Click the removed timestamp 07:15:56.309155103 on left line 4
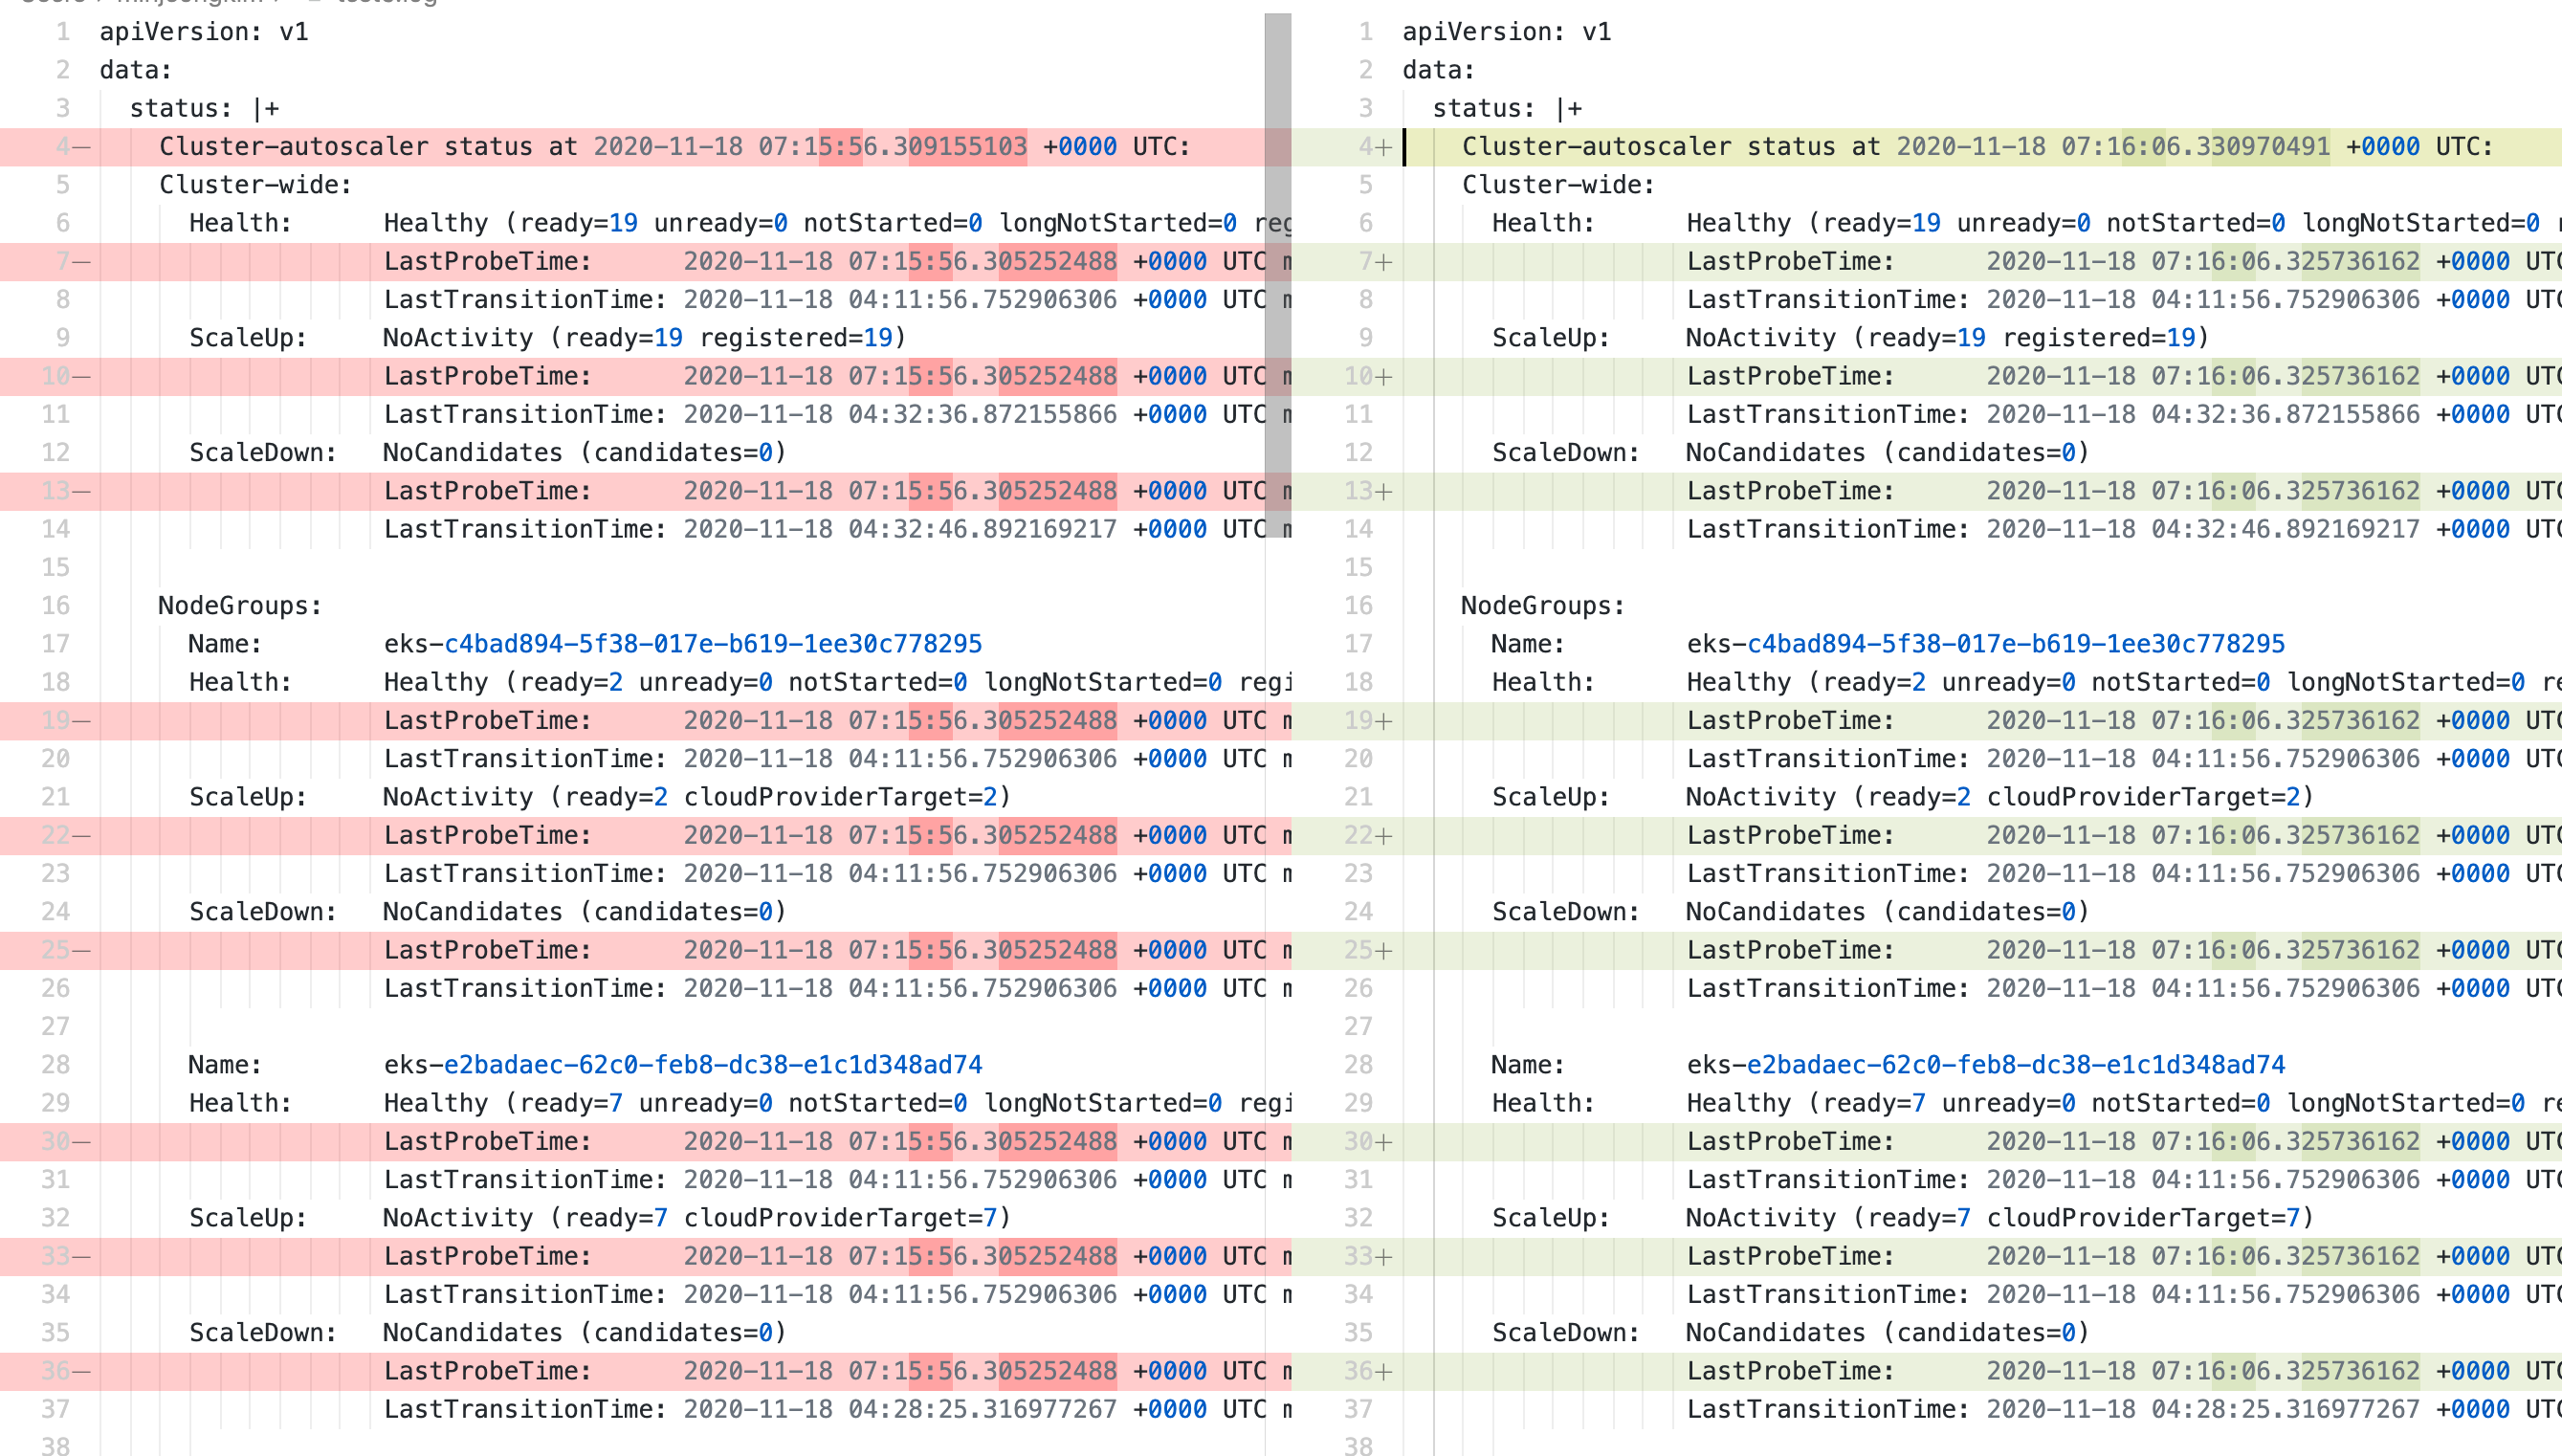This screenshot has height=1456, width=2562. tap(892, 147)
